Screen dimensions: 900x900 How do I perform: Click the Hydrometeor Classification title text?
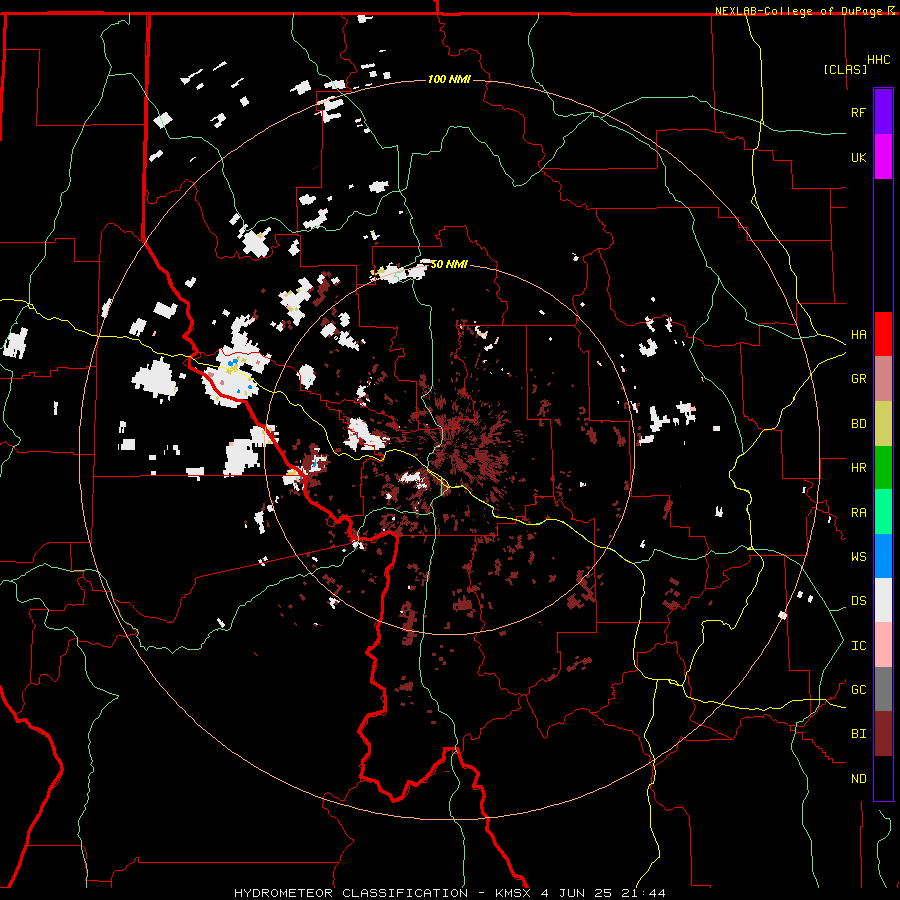351,893
